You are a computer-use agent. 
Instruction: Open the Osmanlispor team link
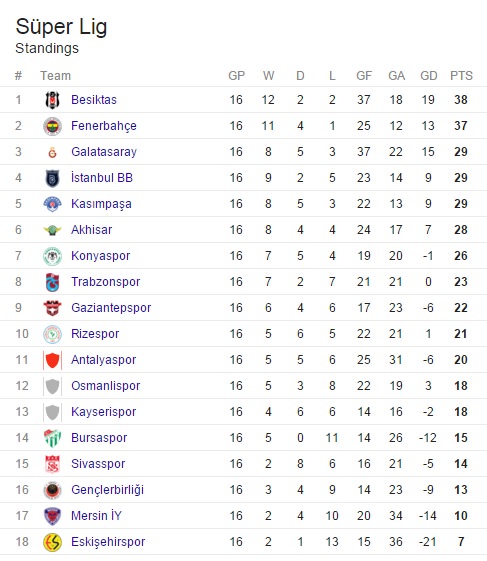[x=106, y=386]
